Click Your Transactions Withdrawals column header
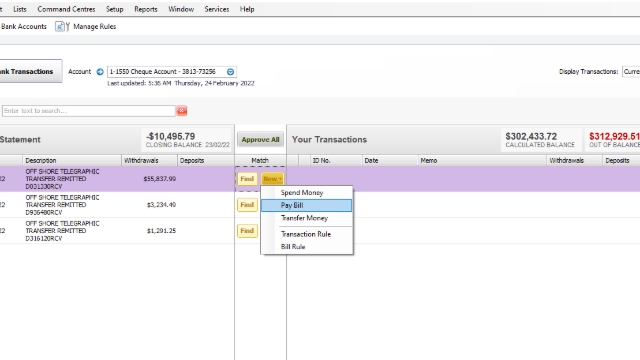 click(574, 160)
